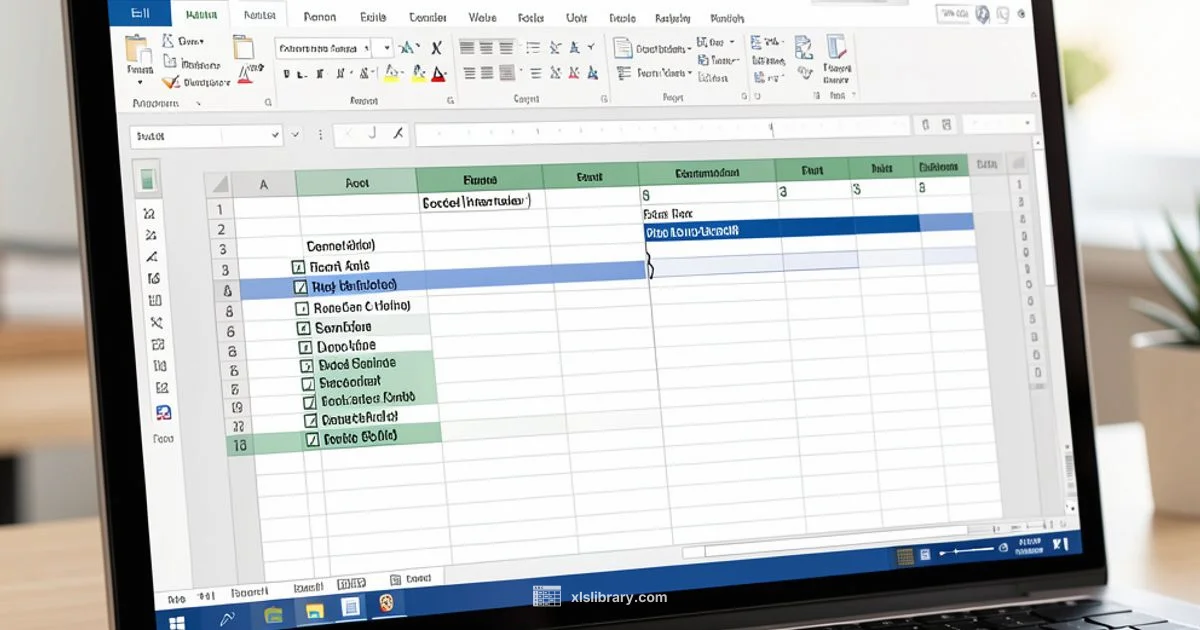Image resolution: width=1200 pixels, height=630 pixels.
Task: Tick the checkbox in the last checklist row
Action: pos(311,437)
